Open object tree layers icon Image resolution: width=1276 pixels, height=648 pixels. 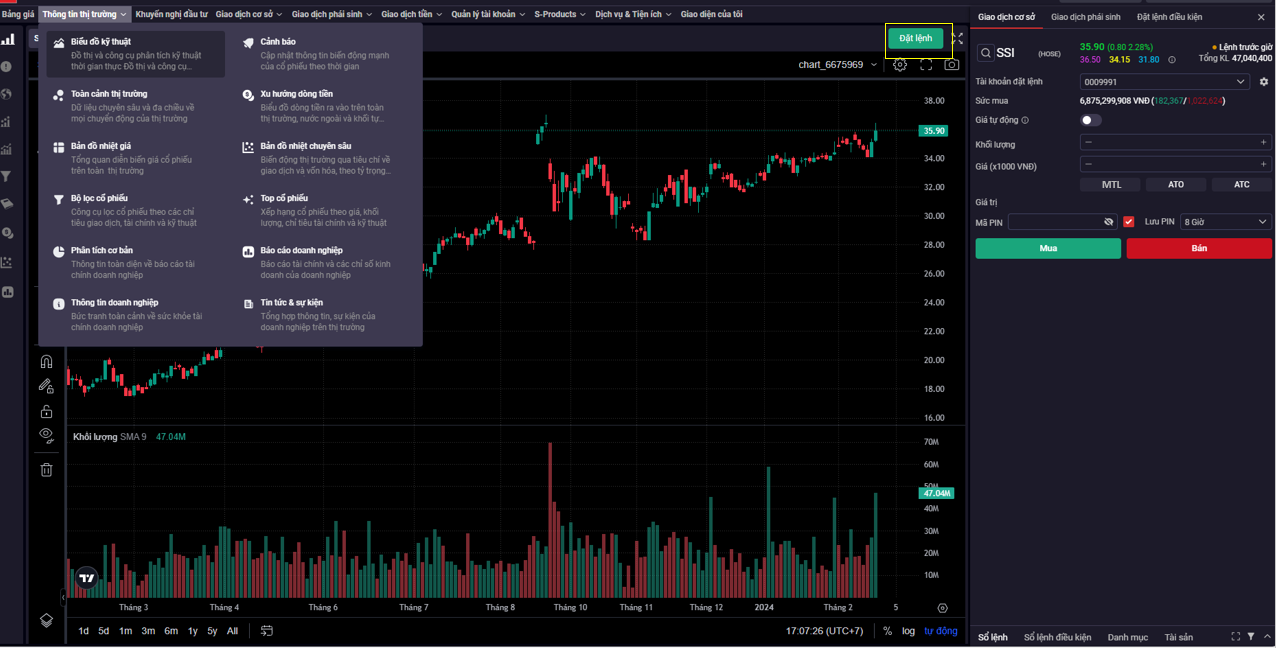(x=46, y=620)
